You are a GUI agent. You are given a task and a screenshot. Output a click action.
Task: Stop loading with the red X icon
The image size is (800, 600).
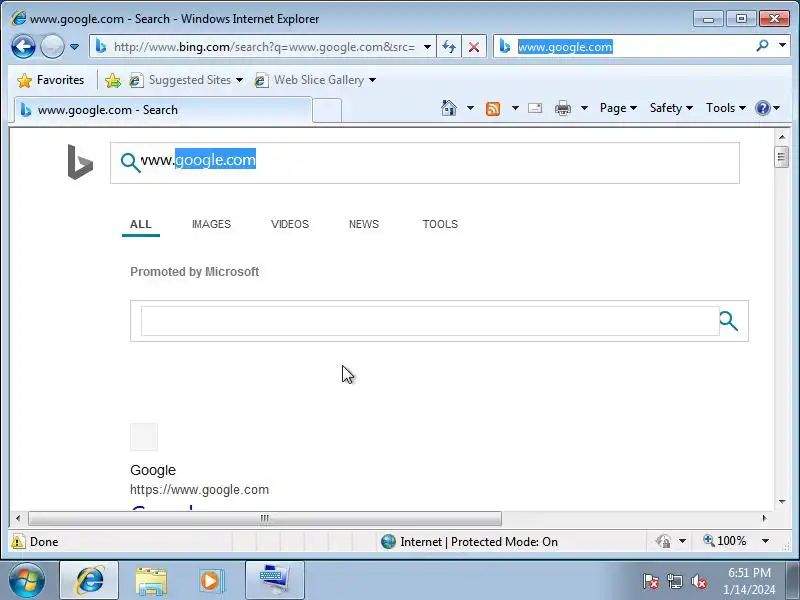[x=473, y=47]
